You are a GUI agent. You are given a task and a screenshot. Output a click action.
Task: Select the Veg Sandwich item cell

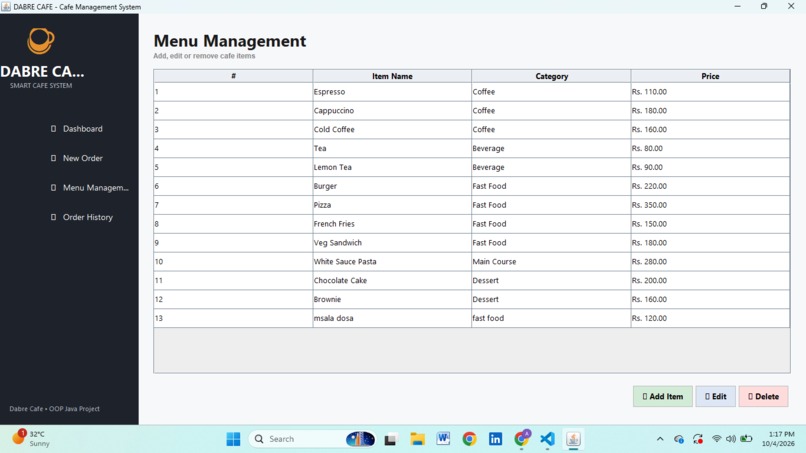tap(392, 243)
